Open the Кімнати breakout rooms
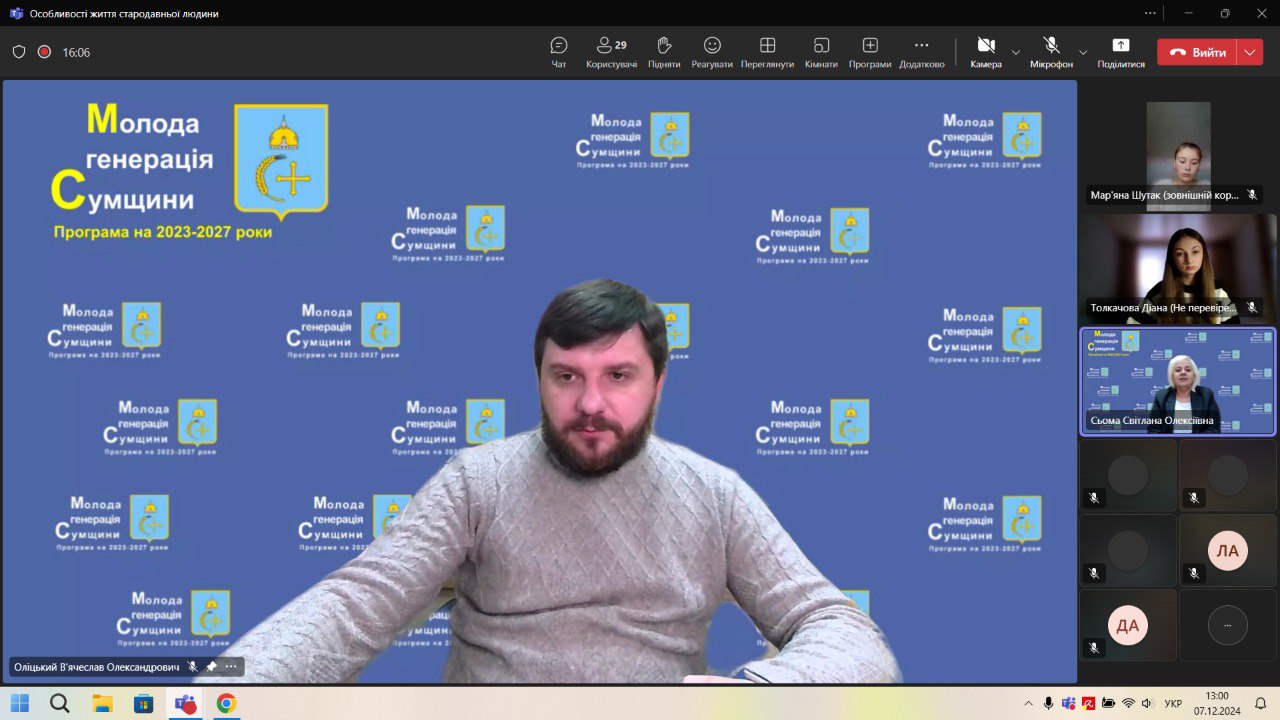The height and width of the screenshot is (720, 1280). pyautogui.click(x=821, y=52)
